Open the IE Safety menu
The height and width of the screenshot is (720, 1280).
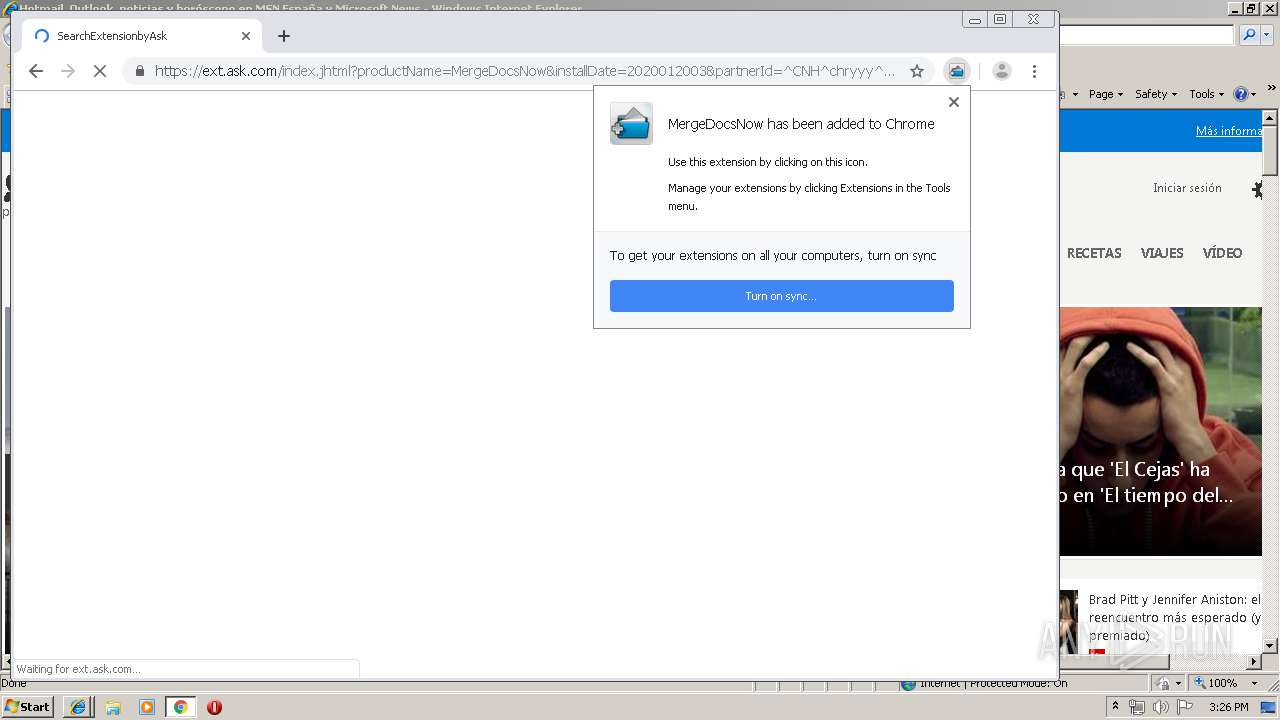point(1155,94)
